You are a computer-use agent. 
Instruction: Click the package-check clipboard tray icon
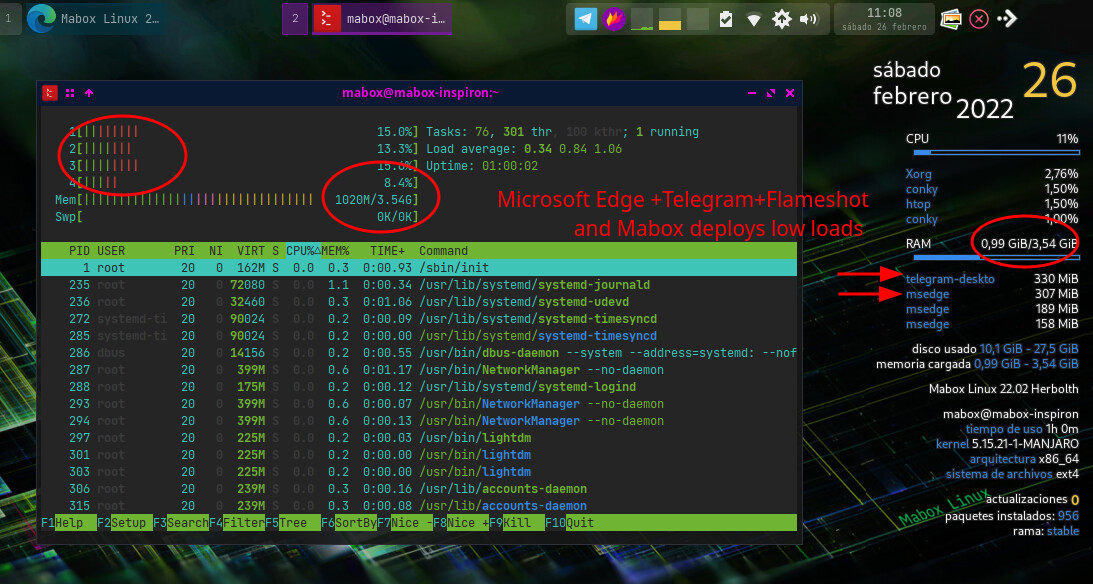[725, 17]
